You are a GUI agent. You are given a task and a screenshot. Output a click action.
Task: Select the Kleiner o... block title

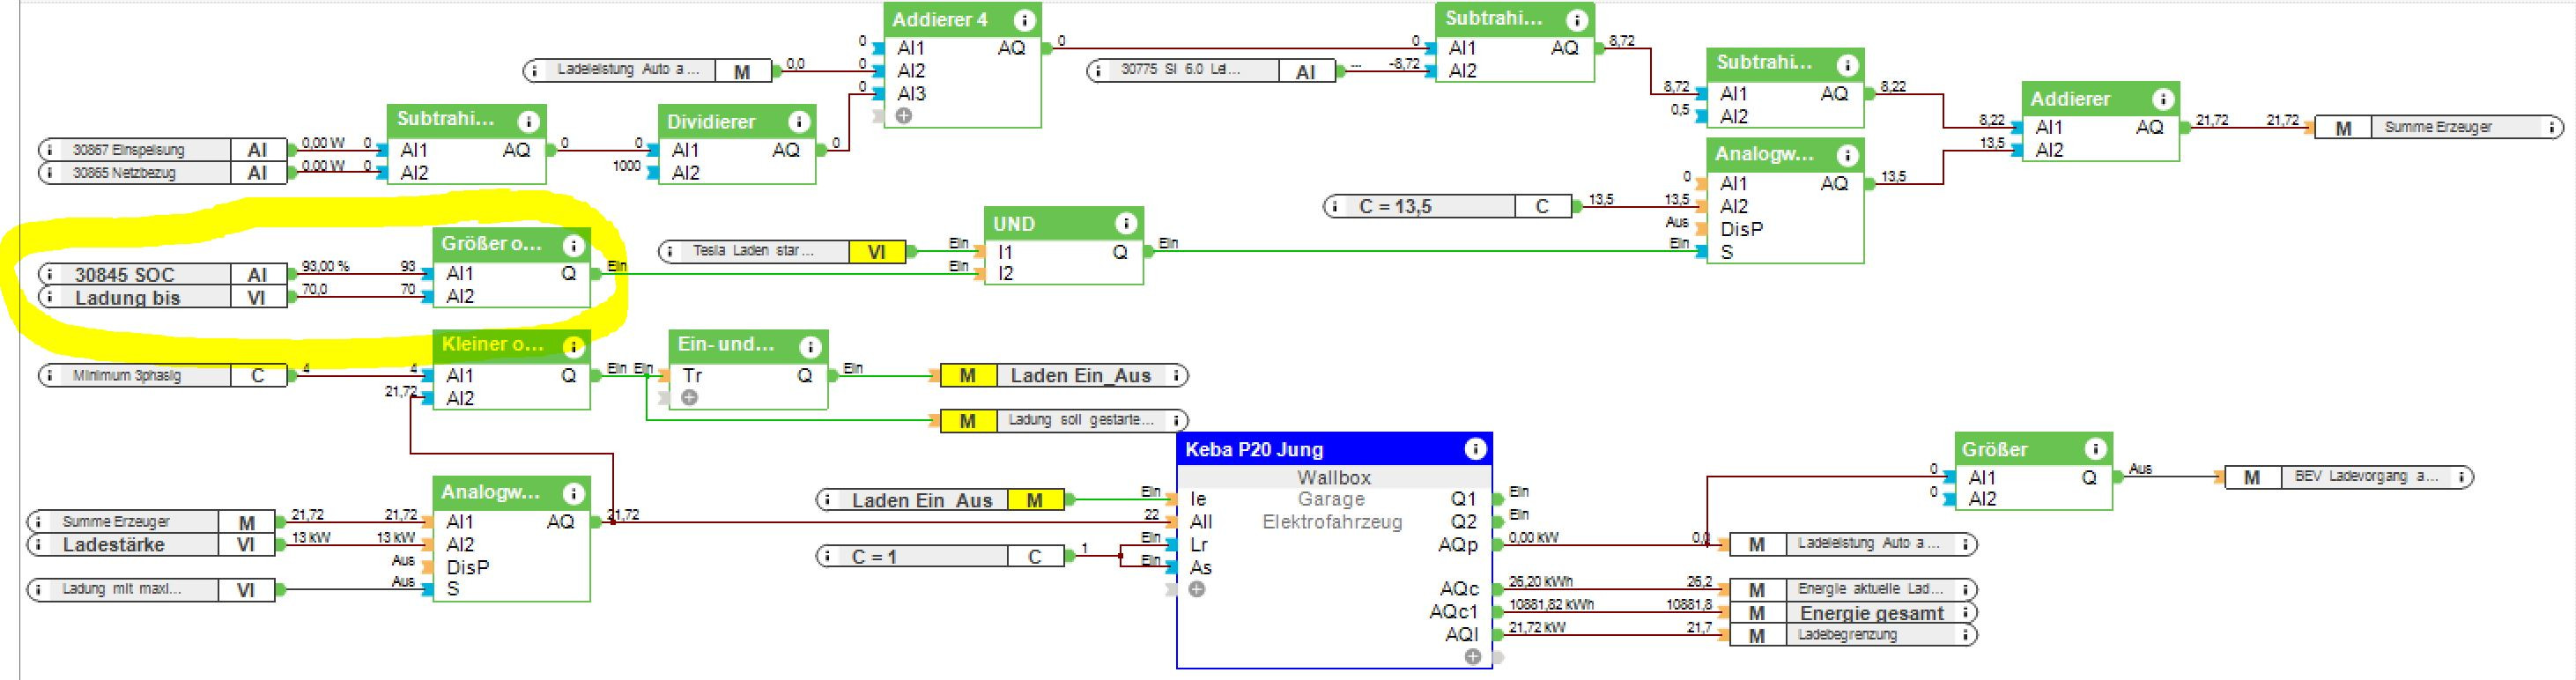(x=492, y=345)
